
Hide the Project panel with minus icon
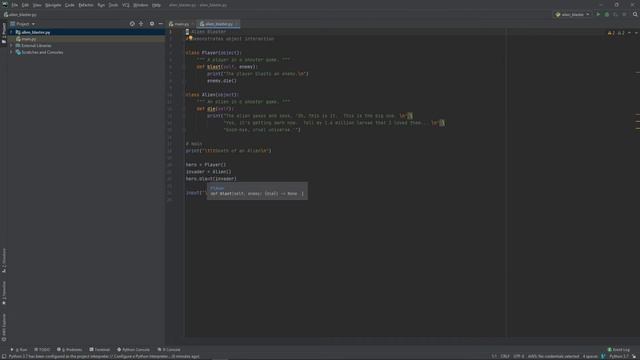click(160, 24)
